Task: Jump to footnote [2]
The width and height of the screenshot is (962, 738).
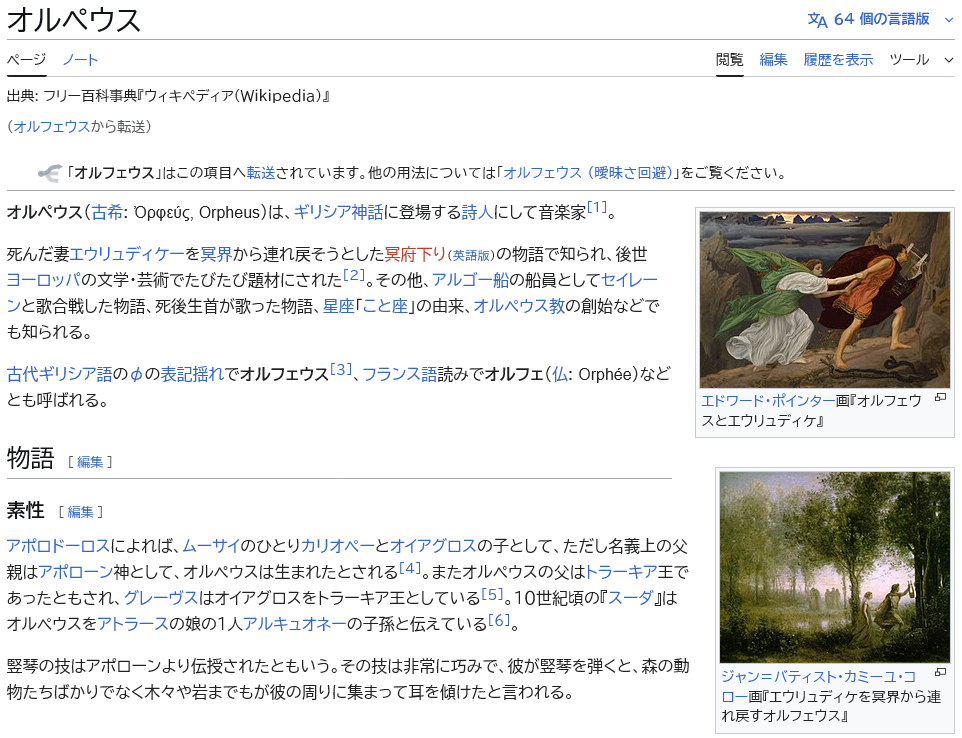Action: pos(354,275)
